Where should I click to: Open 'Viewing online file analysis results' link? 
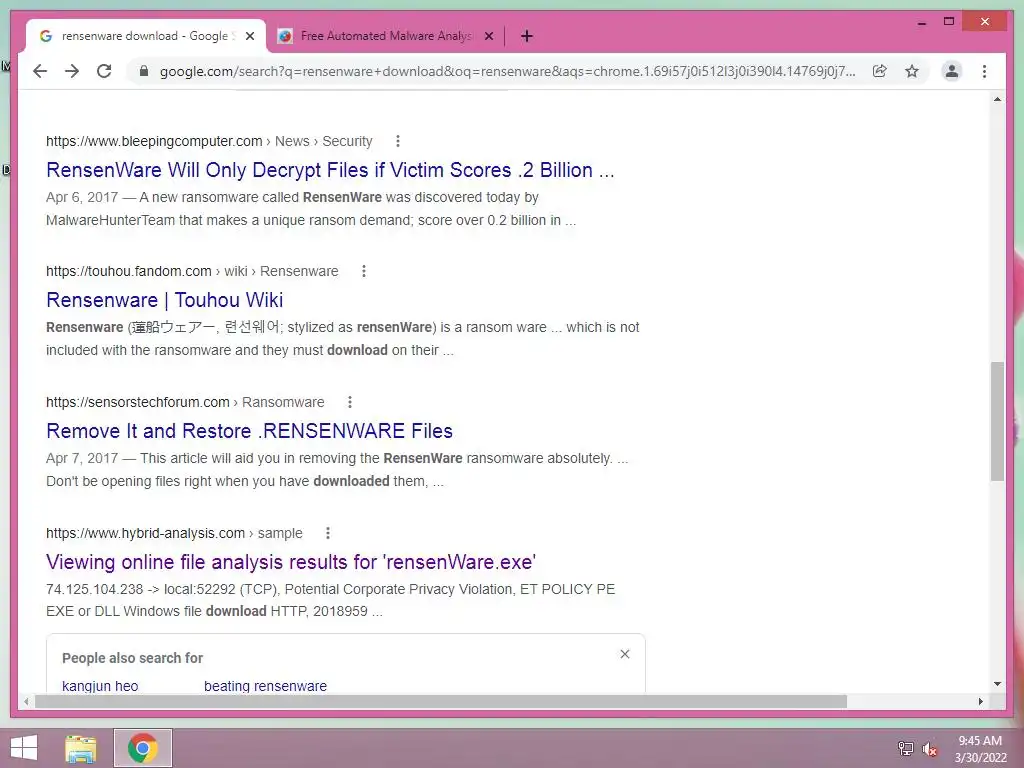(x=291, y=562)
